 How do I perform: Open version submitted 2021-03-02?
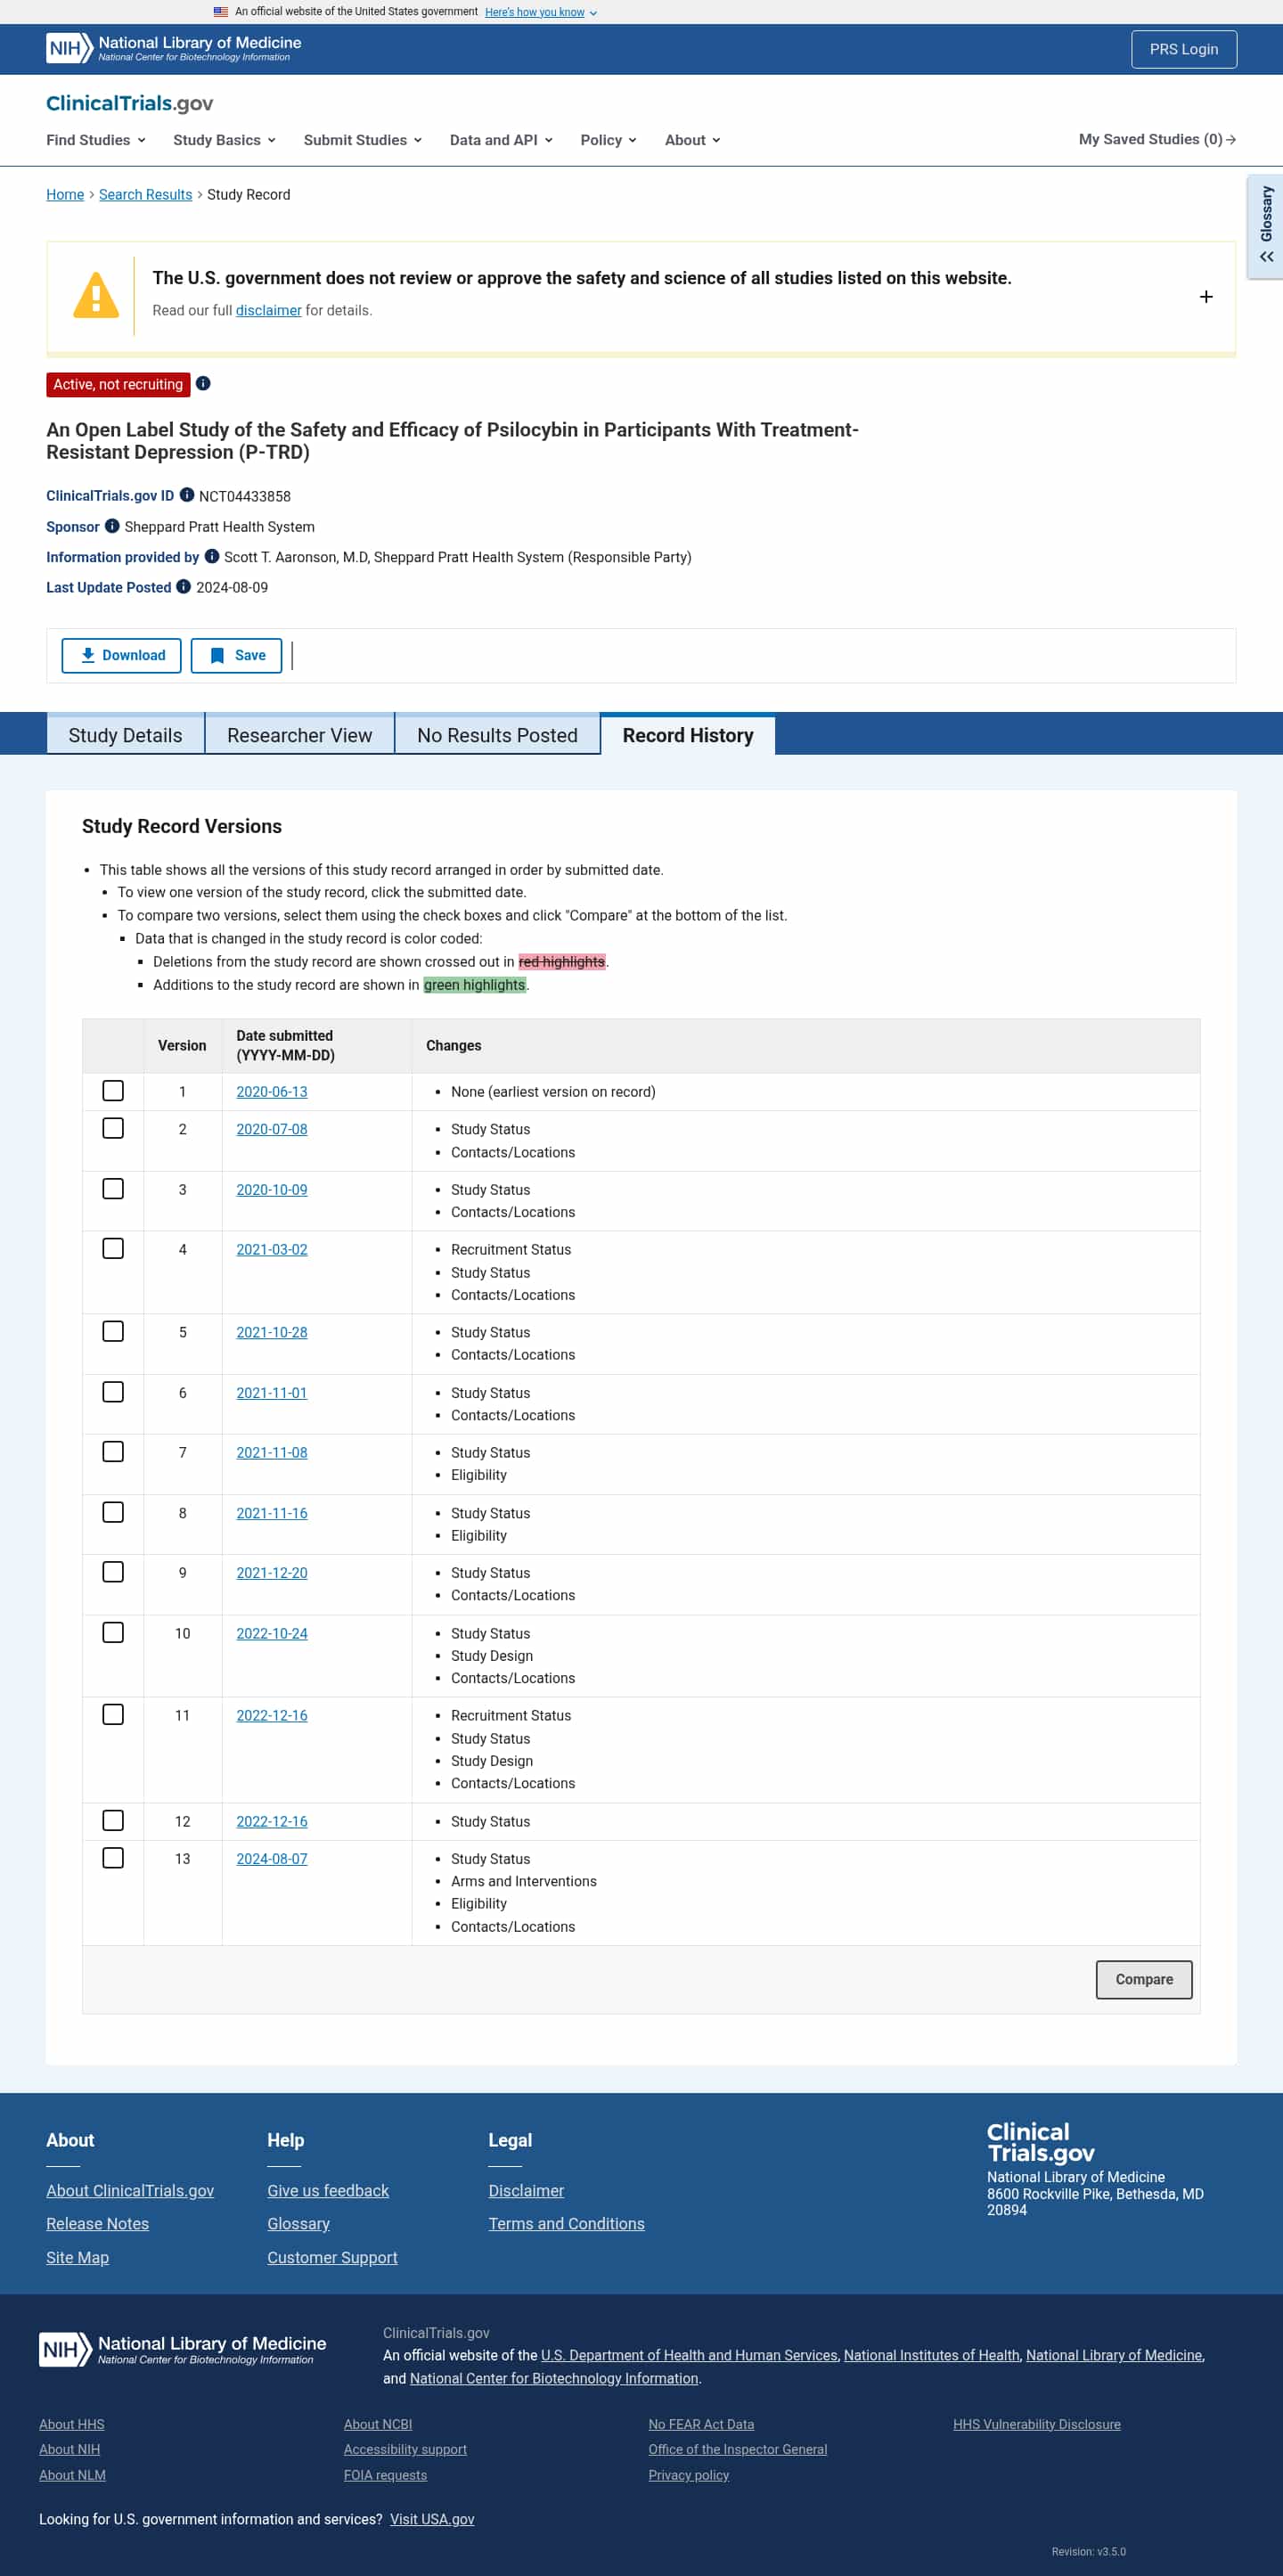[271, 1249]
